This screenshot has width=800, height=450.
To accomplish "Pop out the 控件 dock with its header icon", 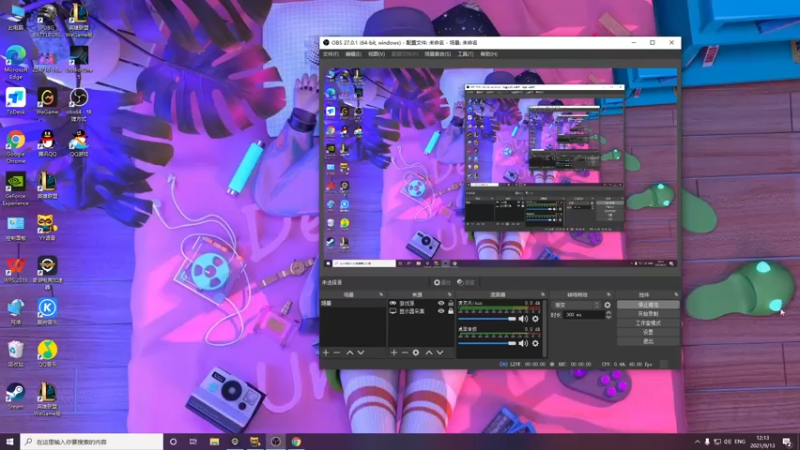I will (676, 294).
